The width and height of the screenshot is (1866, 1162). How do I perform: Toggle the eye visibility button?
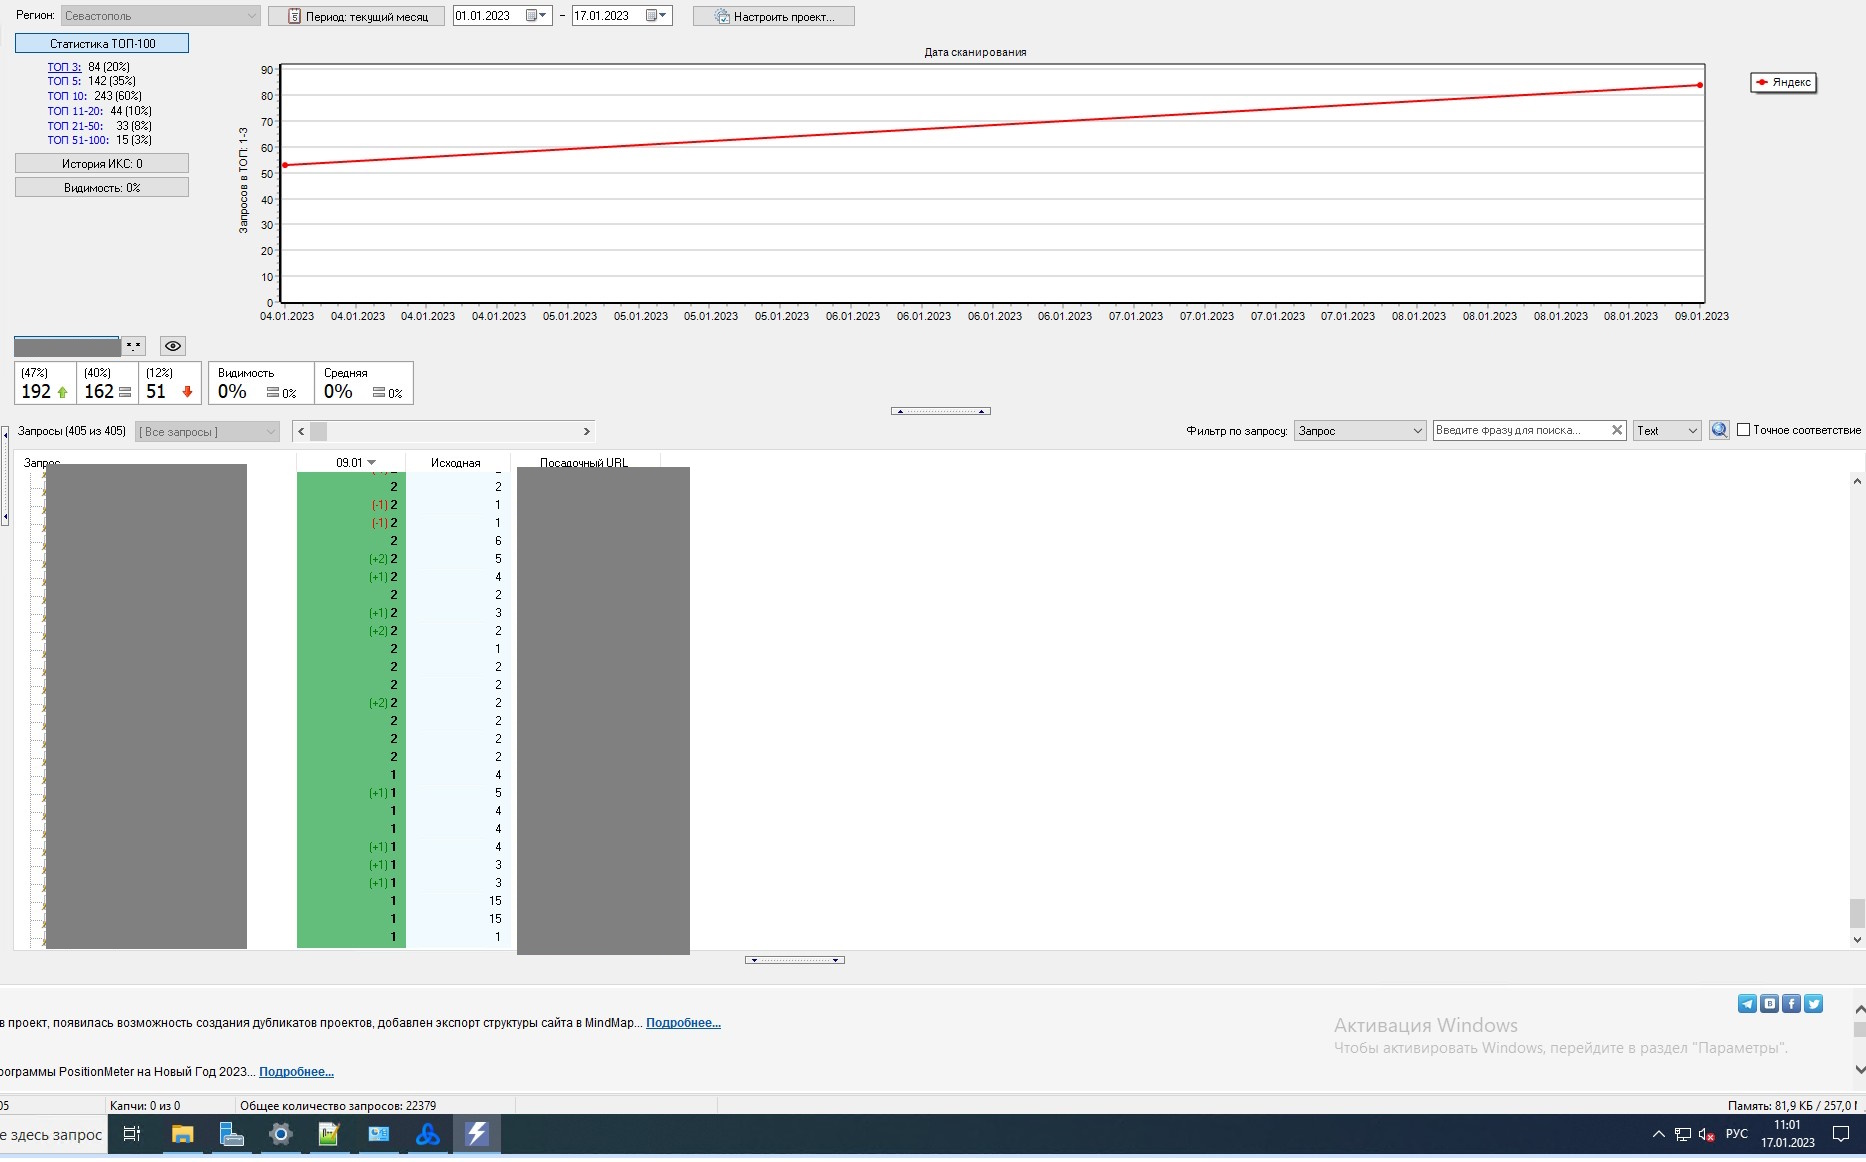(x=173, y=346)
